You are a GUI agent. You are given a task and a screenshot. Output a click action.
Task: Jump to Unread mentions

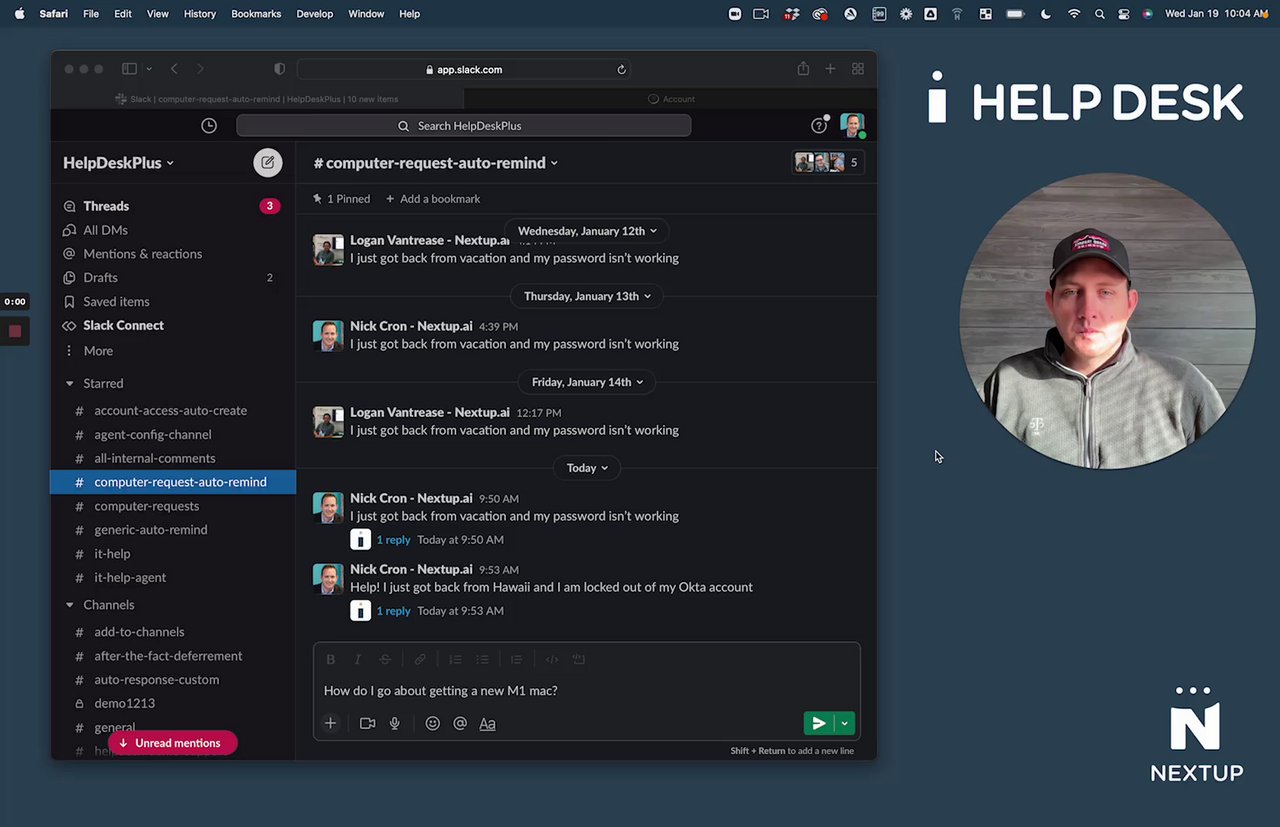[x=173, y=743]
